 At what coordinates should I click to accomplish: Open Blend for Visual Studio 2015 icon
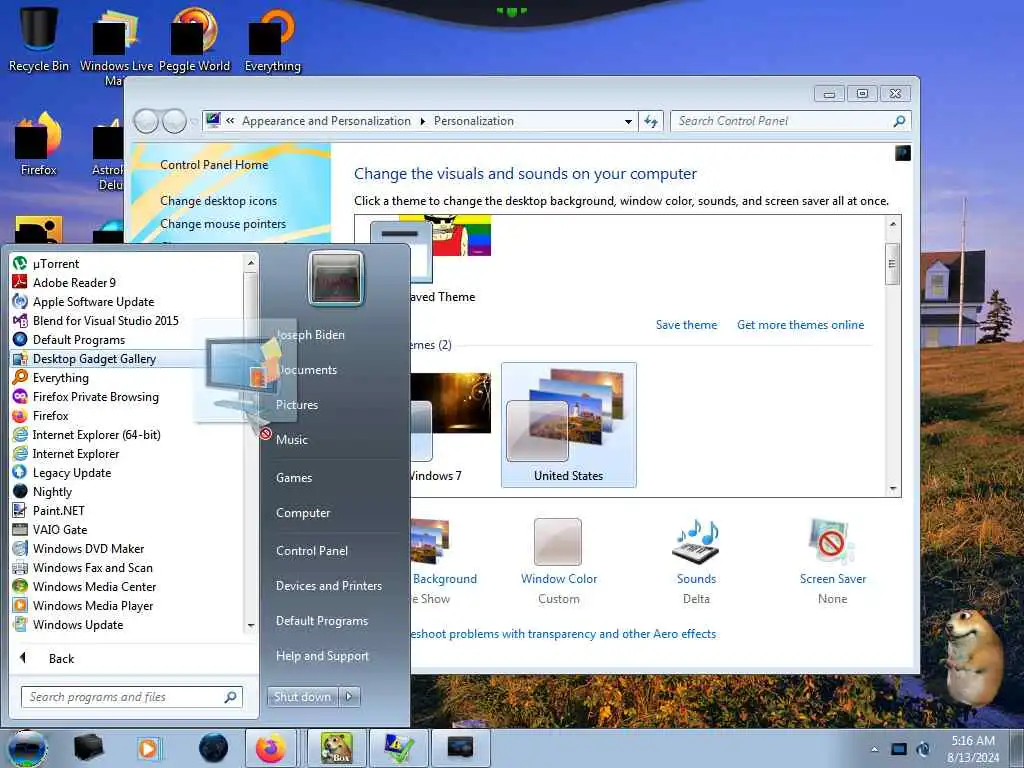(20, 321)
